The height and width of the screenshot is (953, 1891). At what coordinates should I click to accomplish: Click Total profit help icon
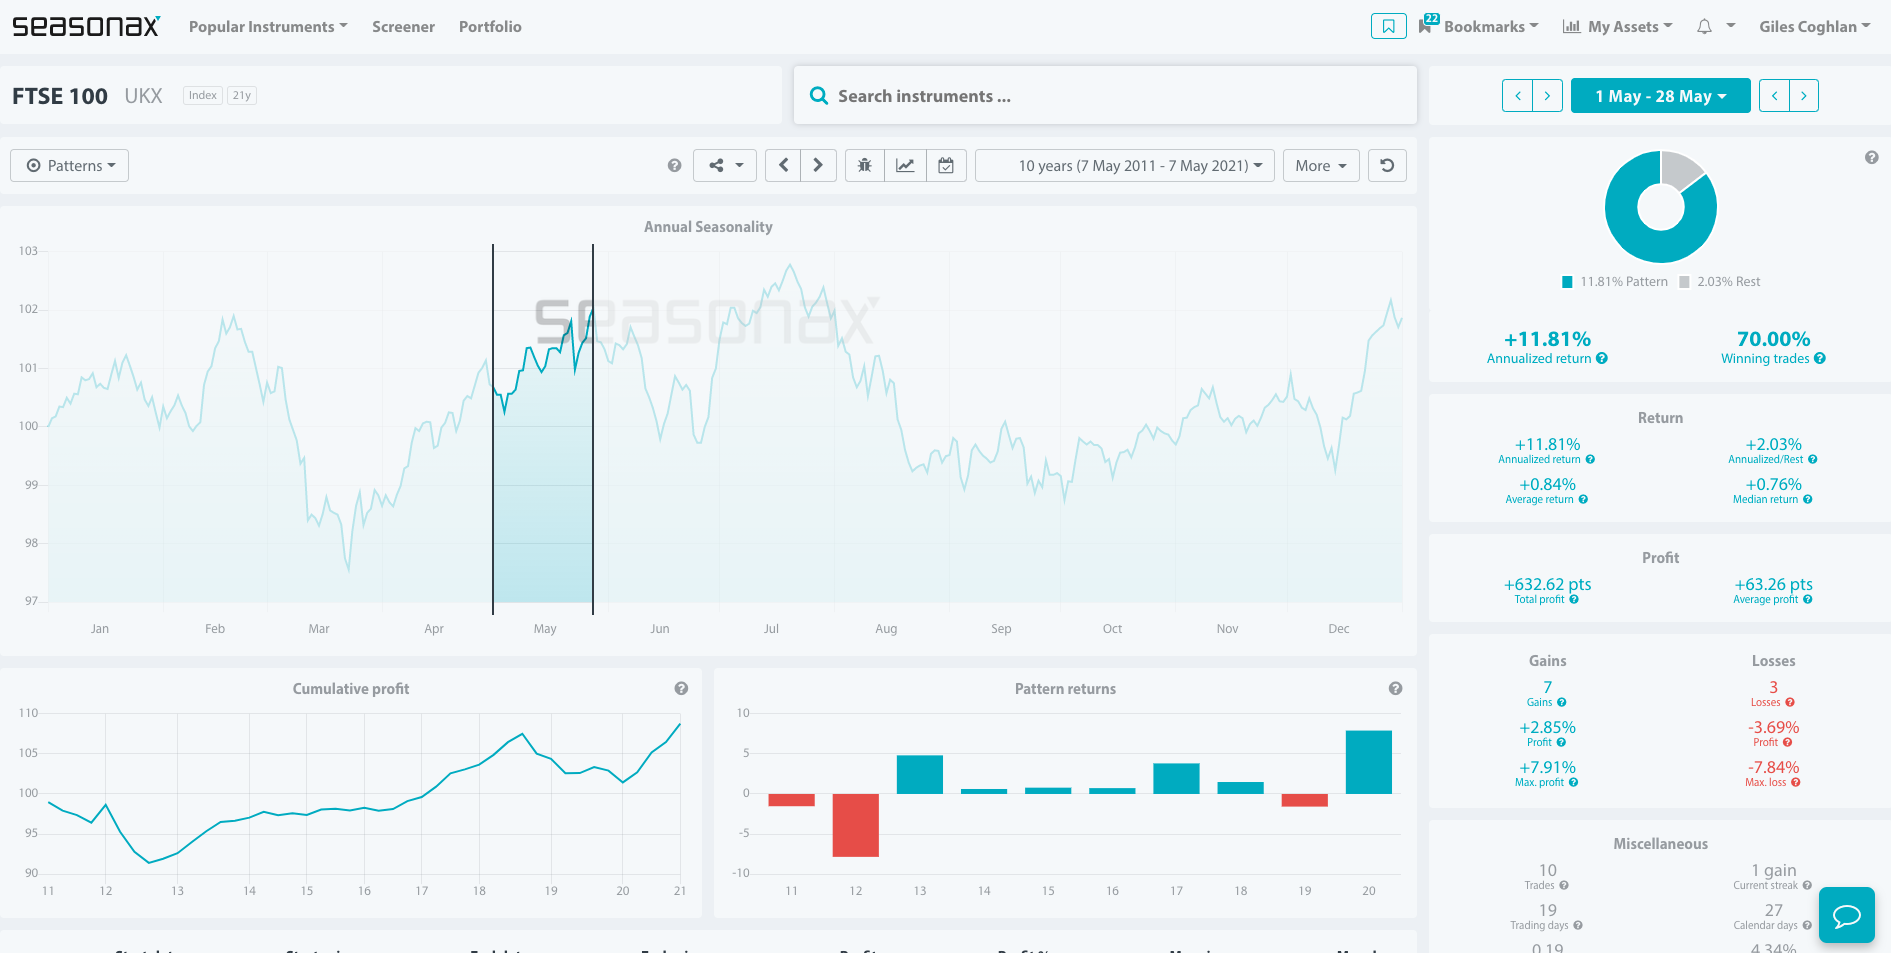(1574, 600)
